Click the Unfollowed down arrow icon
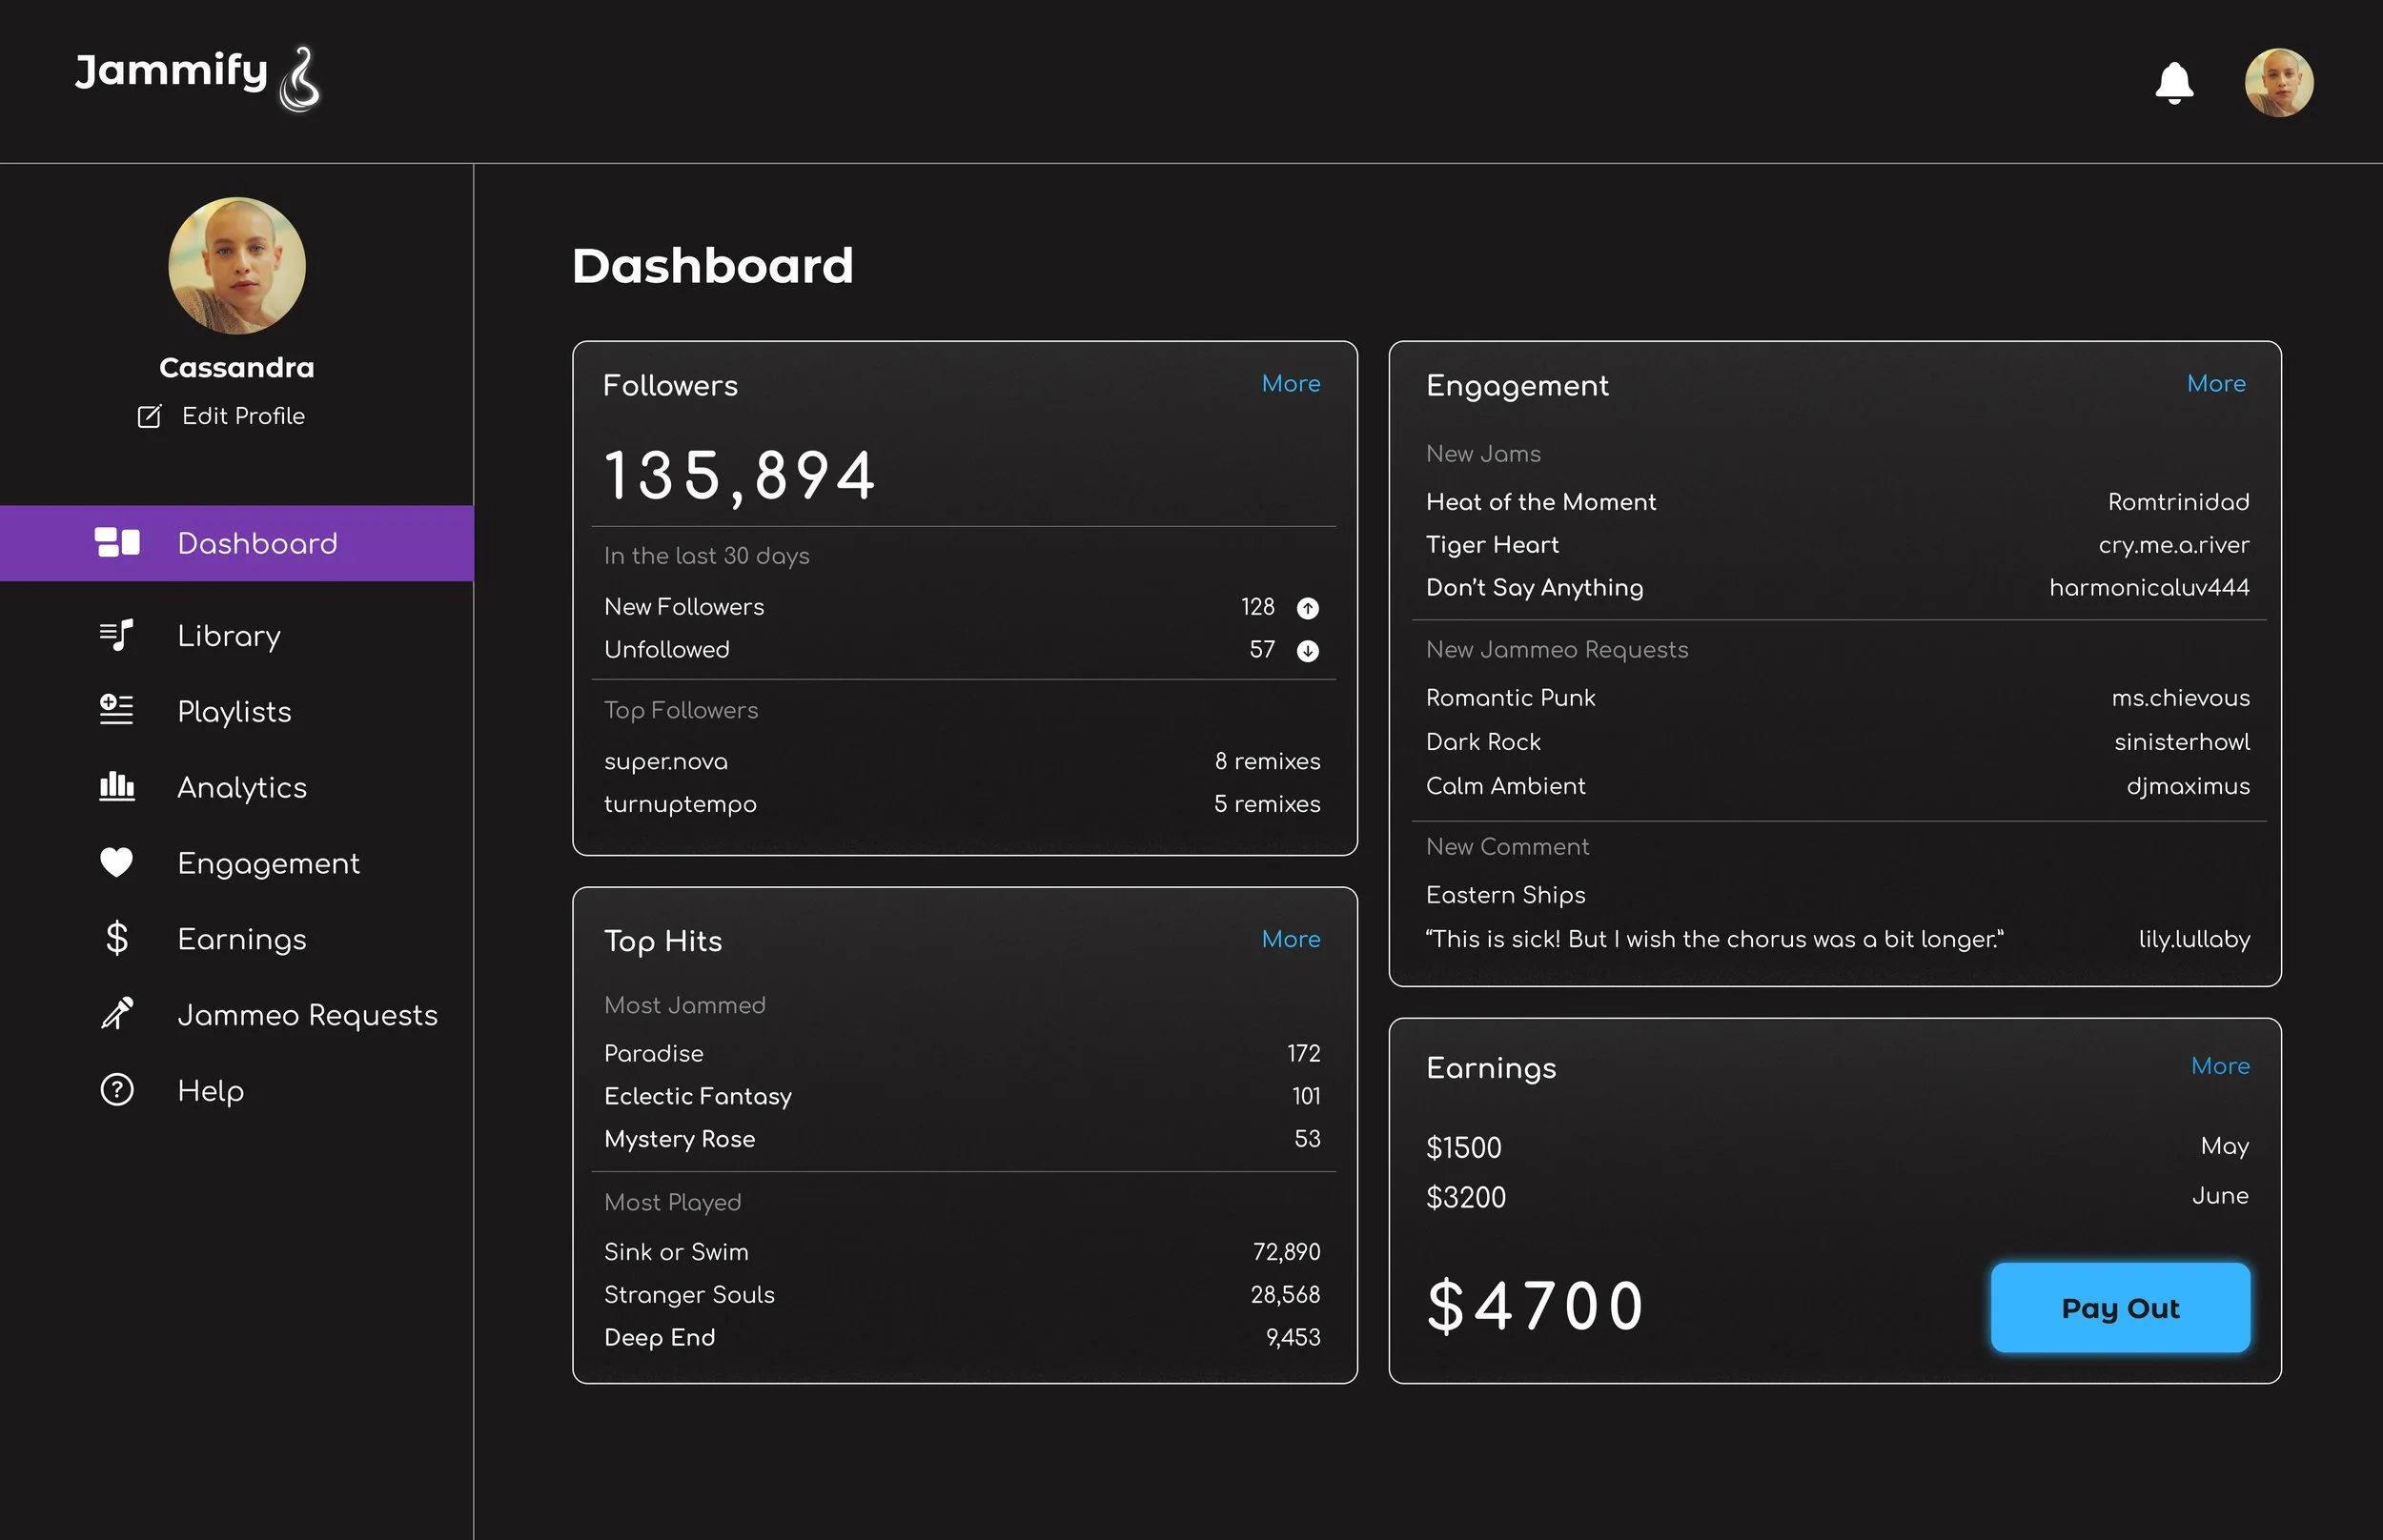Image resolution: width=2383 pixels, height=1540 pixels. [x=1307, y=651]
